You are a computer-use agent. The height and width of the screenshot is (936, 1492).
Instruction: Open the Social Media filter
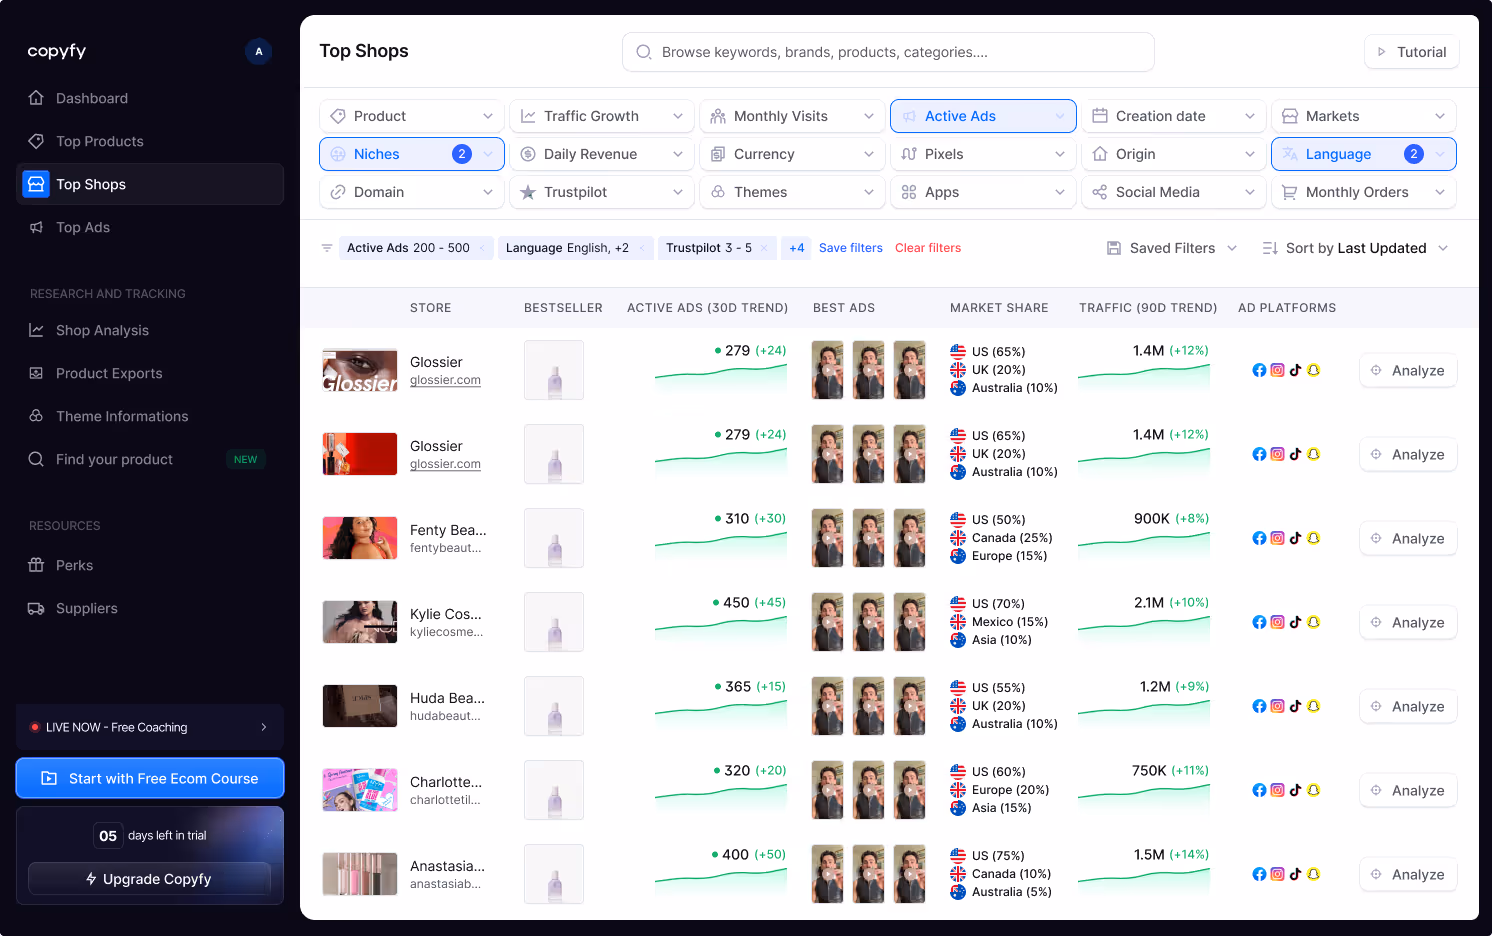pyautogui.click(x=1174, y=192)
